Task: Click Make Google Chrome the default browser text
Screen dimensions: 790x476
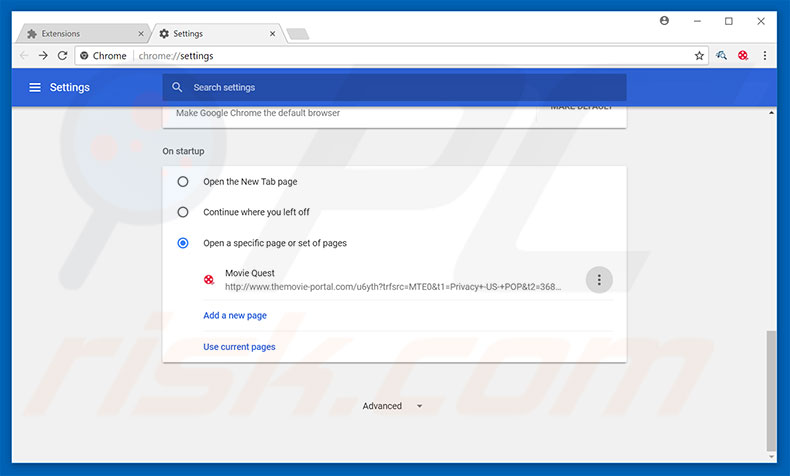Action: tap(258, 113)
